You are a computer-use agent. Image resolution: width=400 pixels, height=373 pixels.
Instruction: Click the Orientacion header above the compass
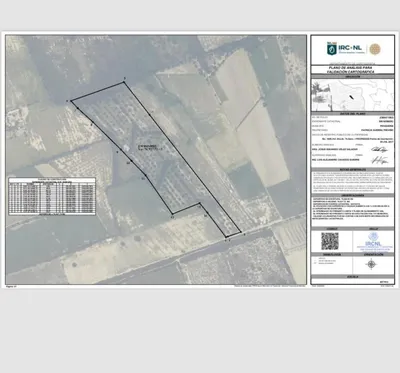click(x=373, y=254)
